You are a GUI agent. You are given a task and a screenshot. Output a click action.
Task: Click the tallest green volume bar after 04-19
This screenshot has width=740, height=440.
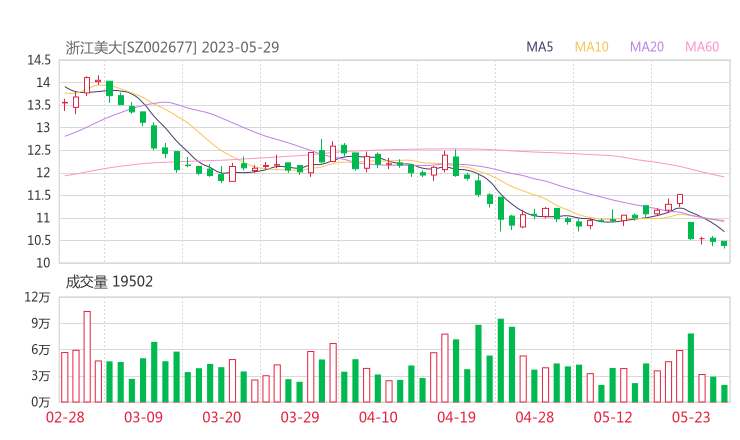pyautogui.click(x=501, y=361)
